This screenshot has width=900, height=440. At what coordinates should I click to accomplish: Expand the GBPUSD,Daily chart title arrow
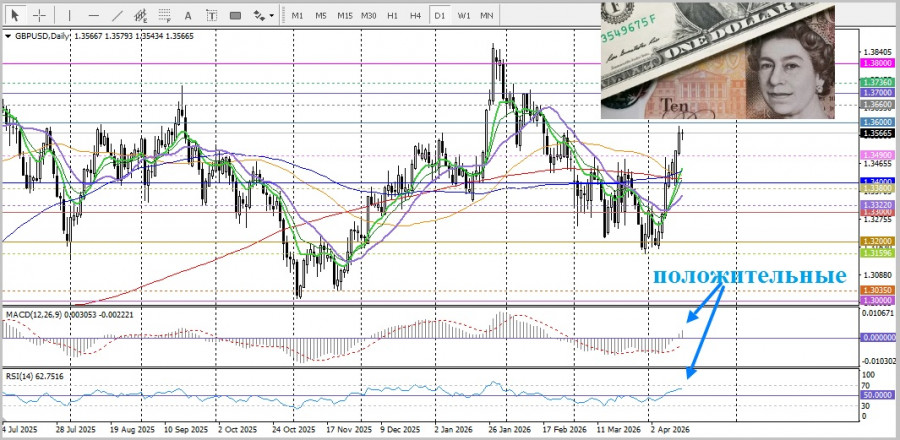pos(8,36)
